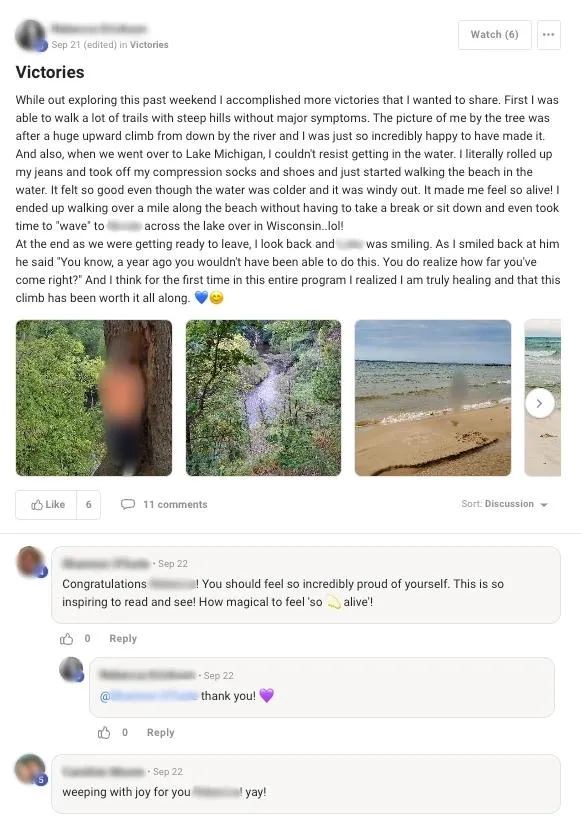Open the tree photo thumbnail
Viewport: 581px width, 816px height.
pyautogui.click(x=94, y=398)
